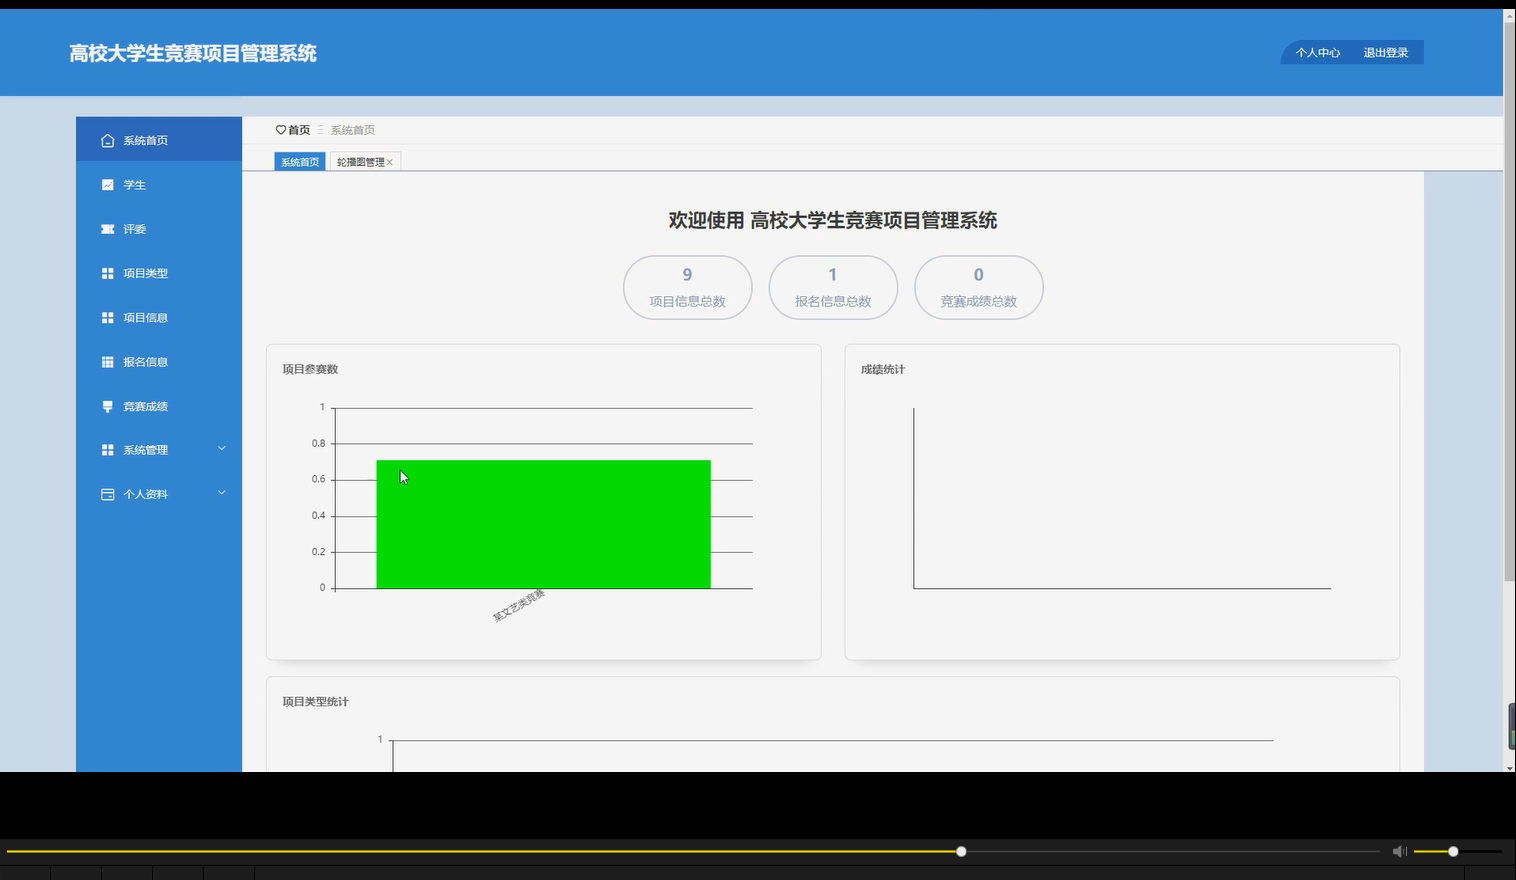The width and height of the screenshot is (1516, 880).
Task: Toggle open the 个人资料 menu section
Action: coord(145,493)
